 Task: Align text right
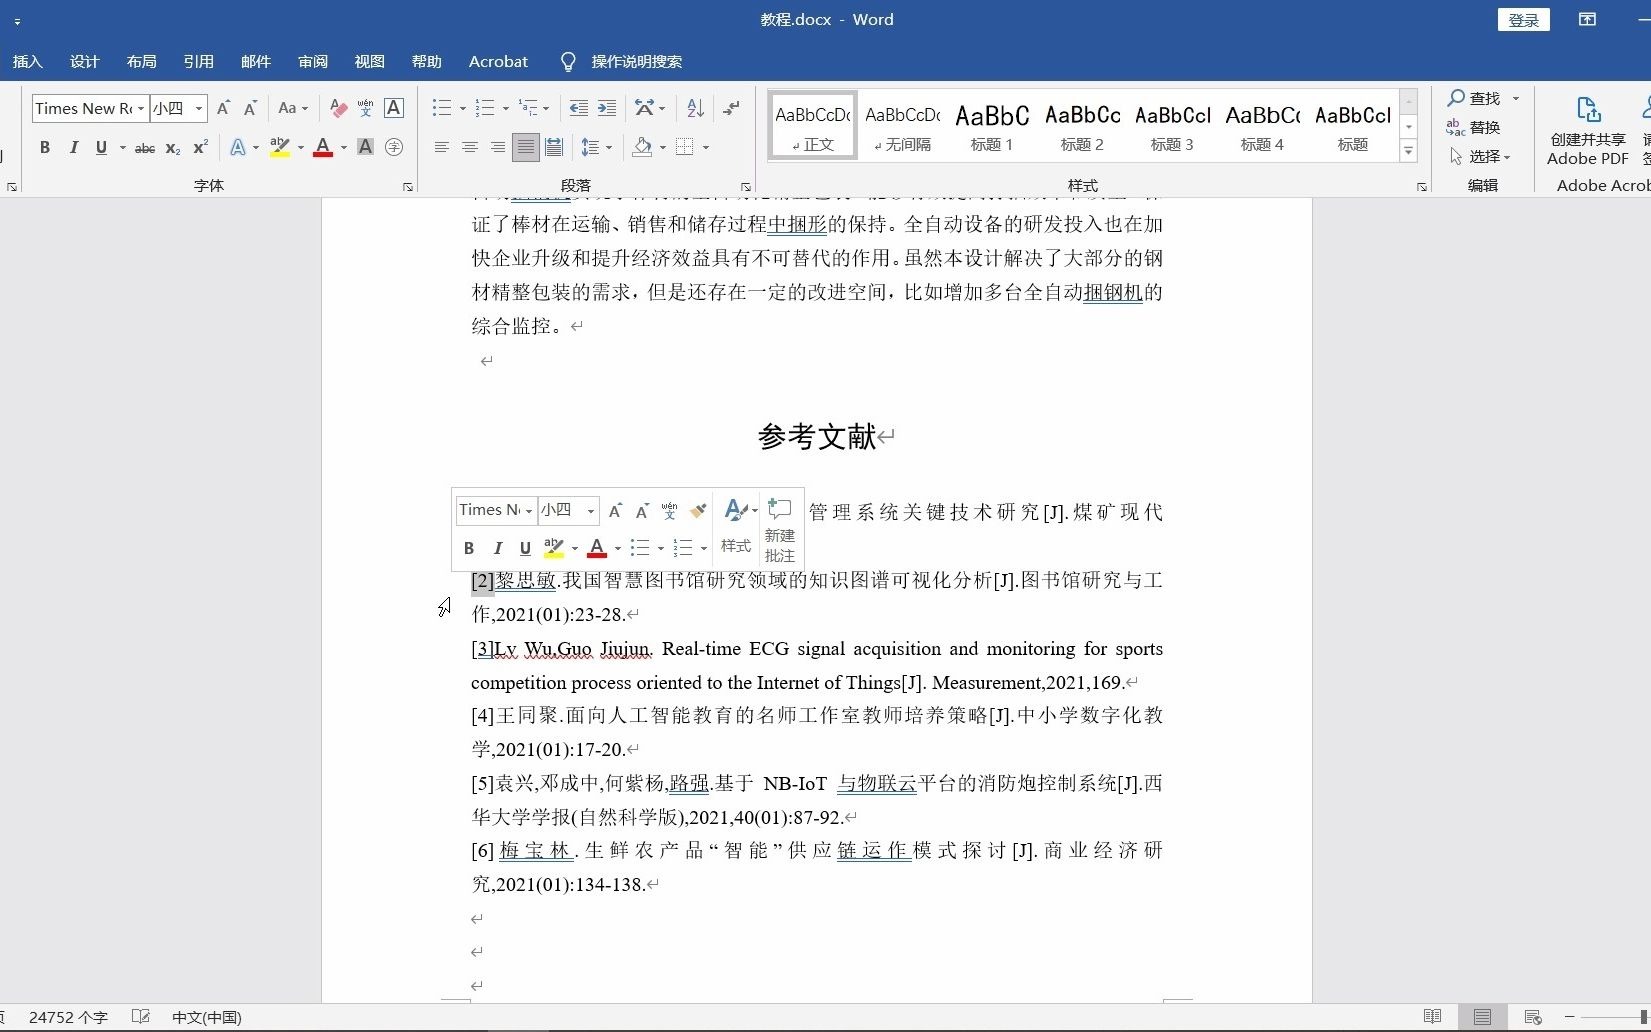(x=497, y=147)
